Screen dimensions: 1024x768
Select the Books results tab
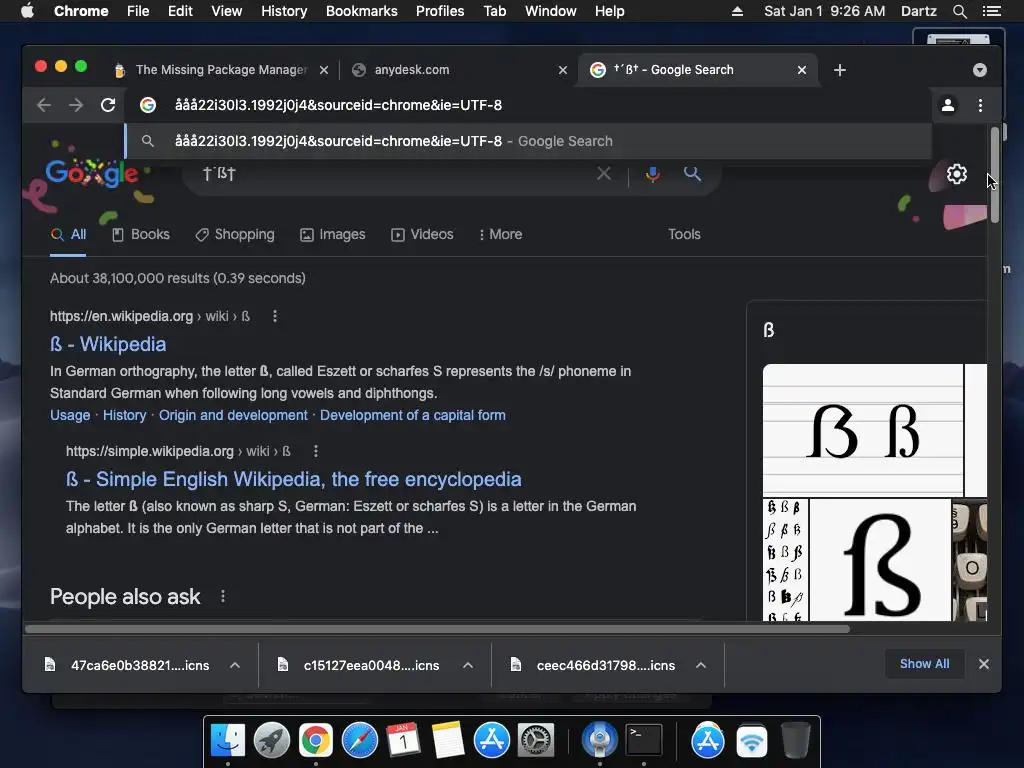(x=141, y=234)
